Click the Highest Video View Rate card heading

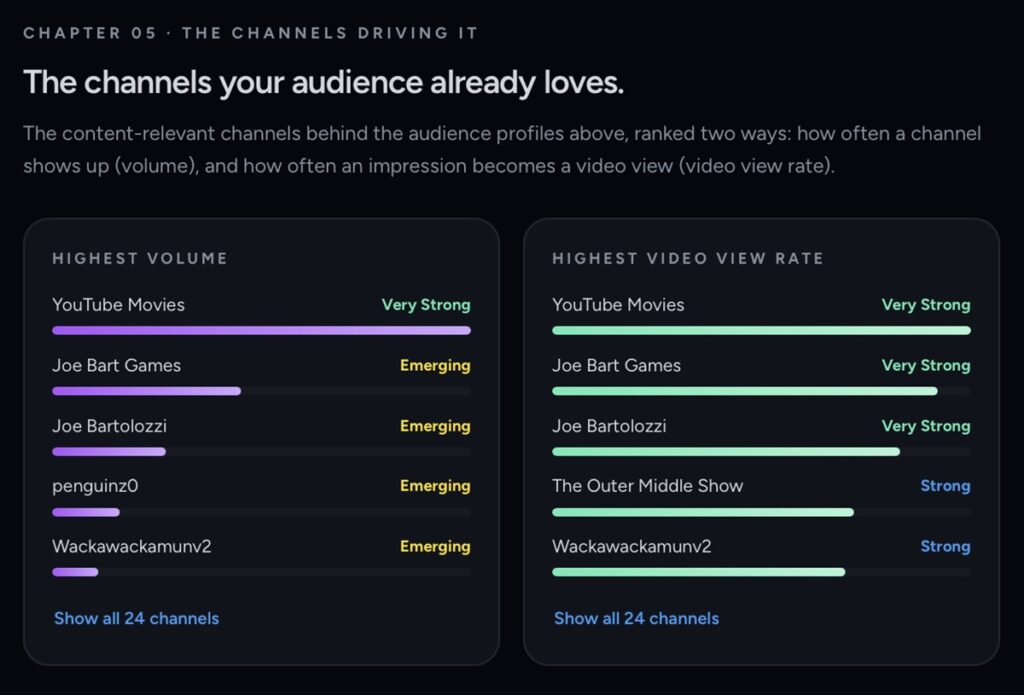coord(688,259)
